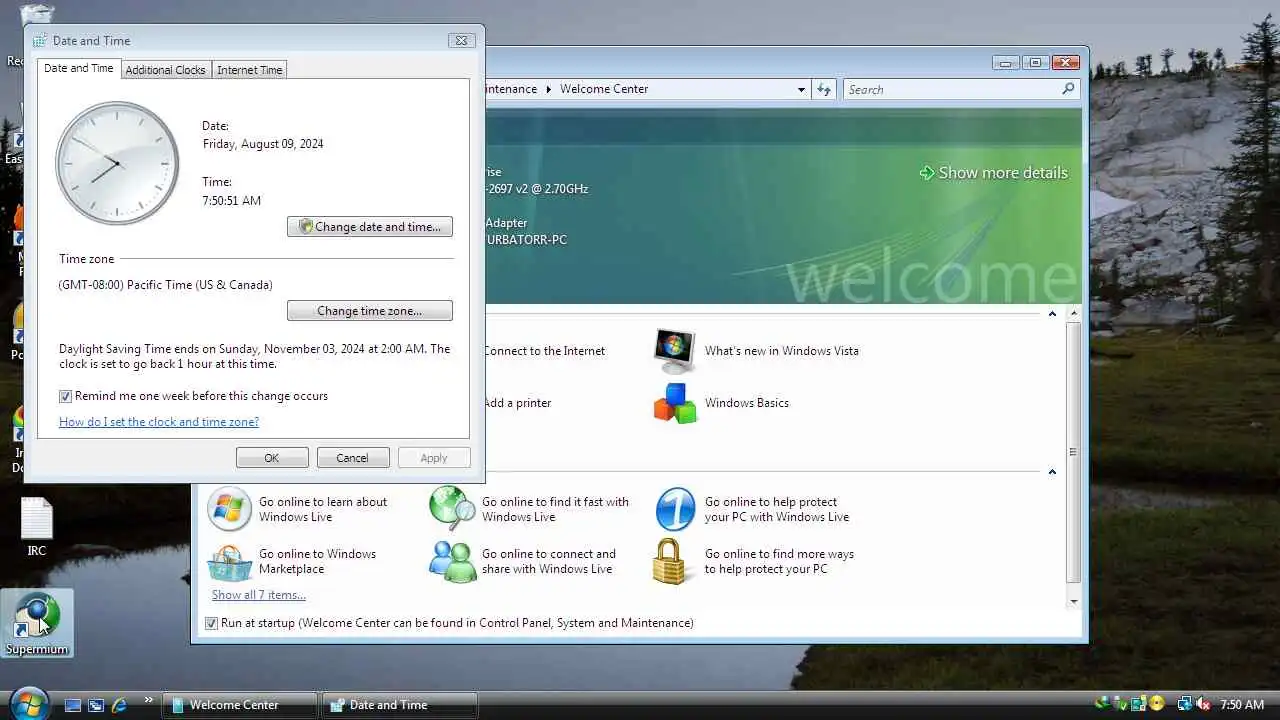Click Windows Basics label

[747, 403]
